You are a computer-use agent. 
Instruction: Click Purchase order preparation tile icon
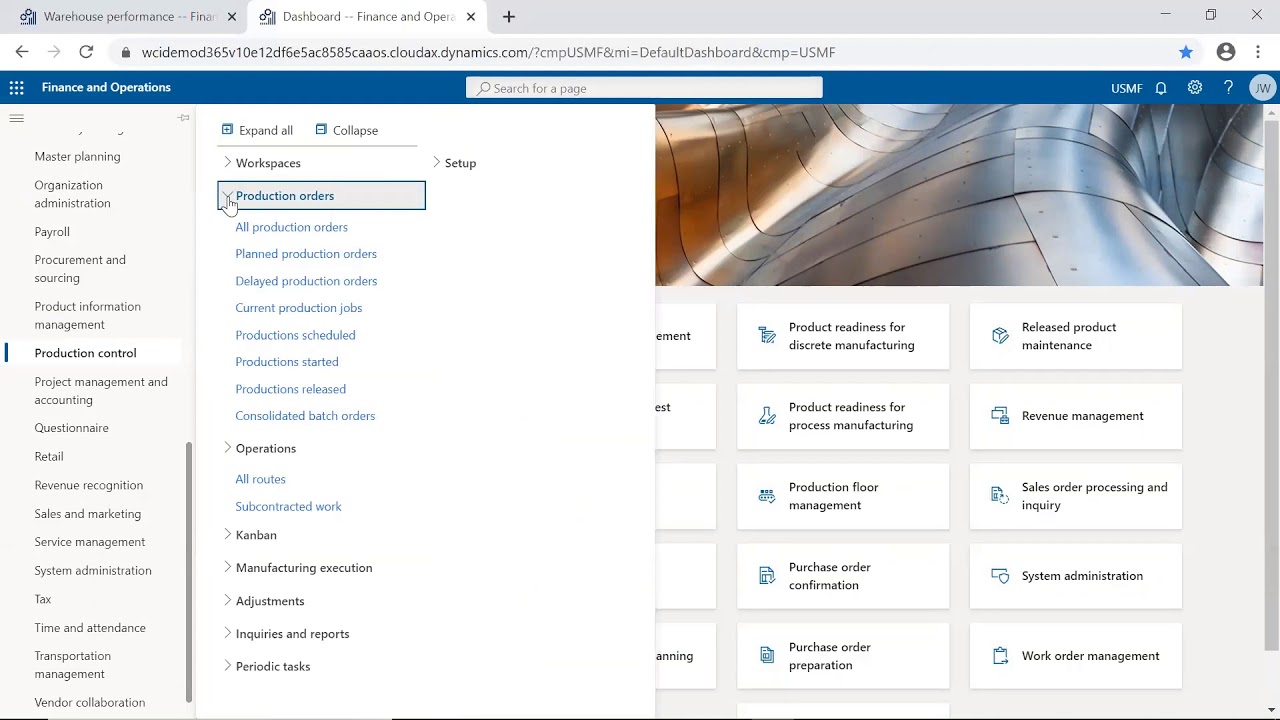[767, 656]
